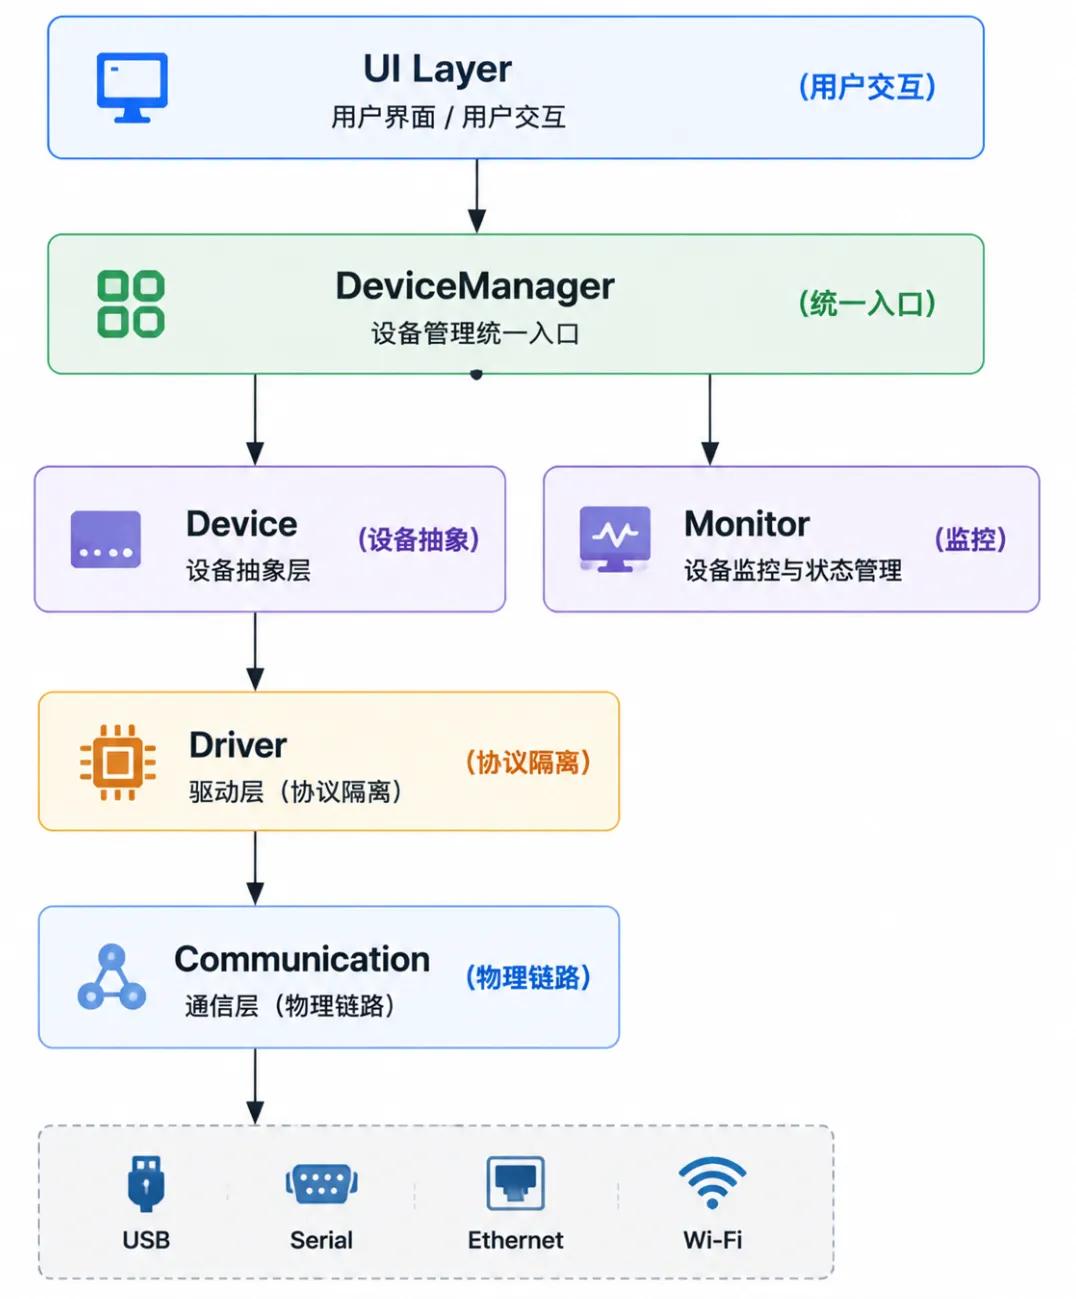Click the 设备管理统一入口 subtitle
This screenshot has width=1076, height=1299.
coord(475,333)
